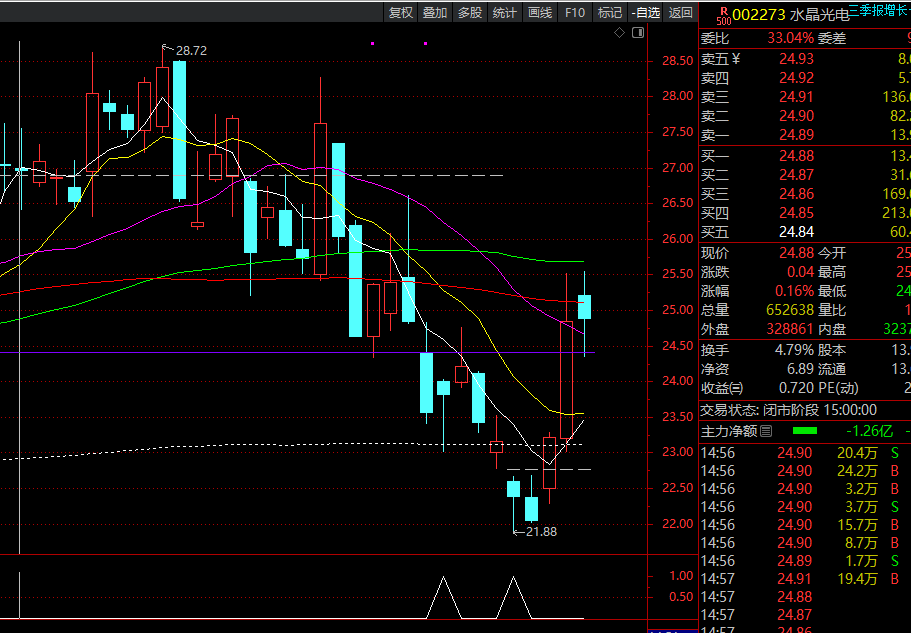The image size is (911, 633).
Task: Click the 外盘 value 328861
Action: click(790, 329)
